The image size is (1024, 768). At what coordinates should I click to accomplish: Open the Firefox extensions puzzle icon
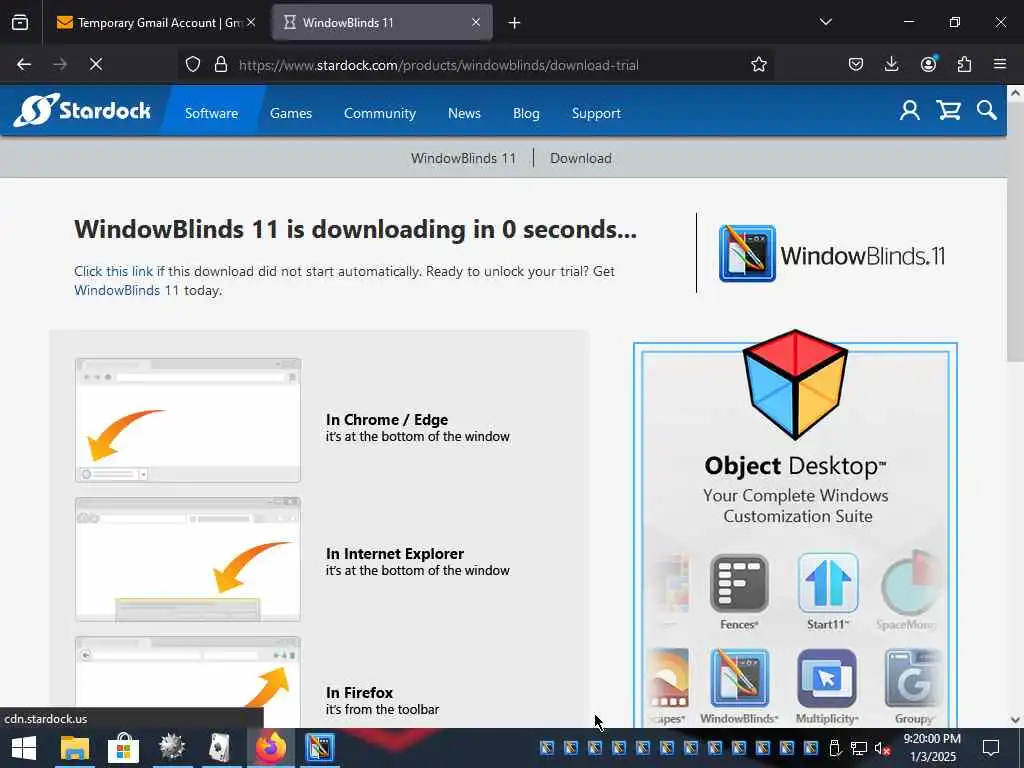pyautogui.click(x=964, y=64)
